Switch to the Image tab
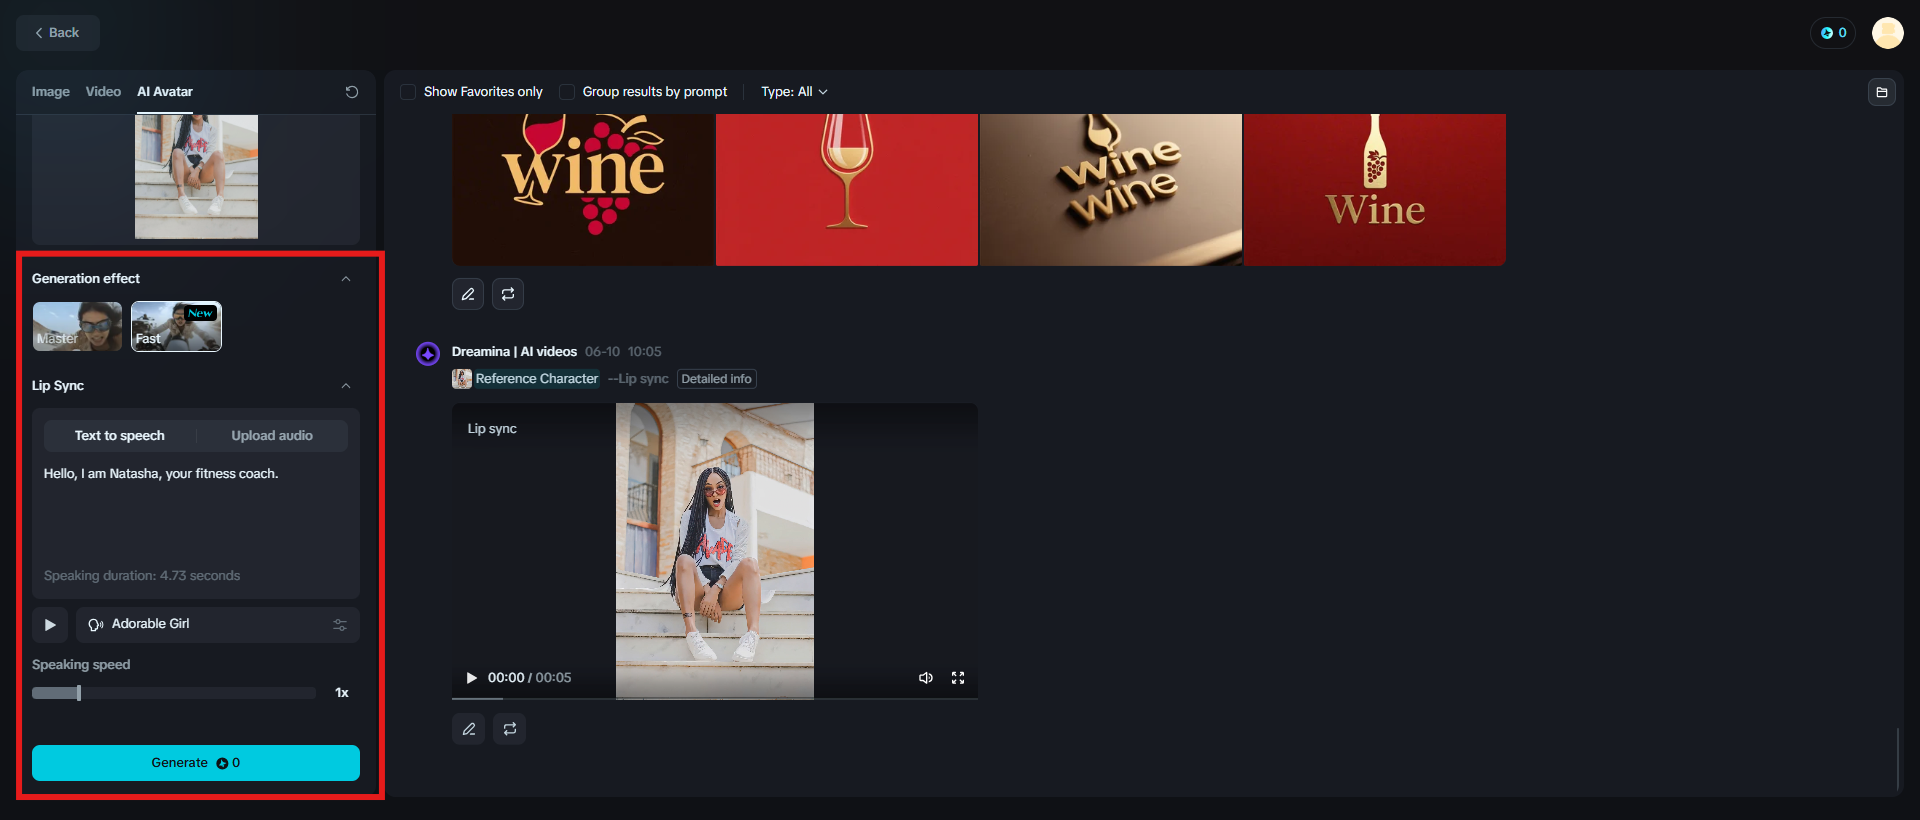The height and width of the screenshot is (820, 1920). [51, 92]
